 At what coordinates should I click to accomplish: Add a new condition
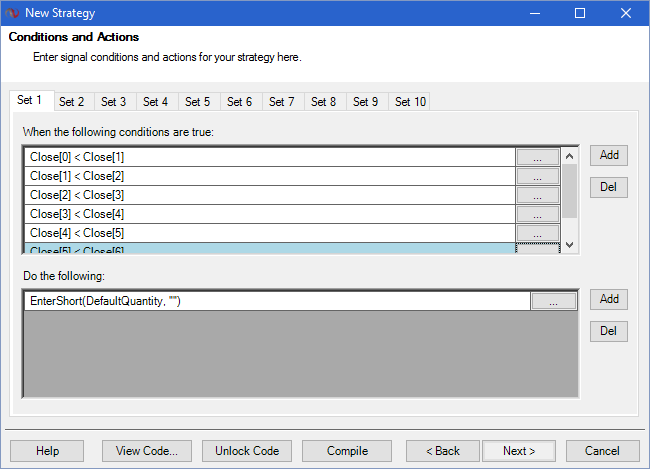609,155
